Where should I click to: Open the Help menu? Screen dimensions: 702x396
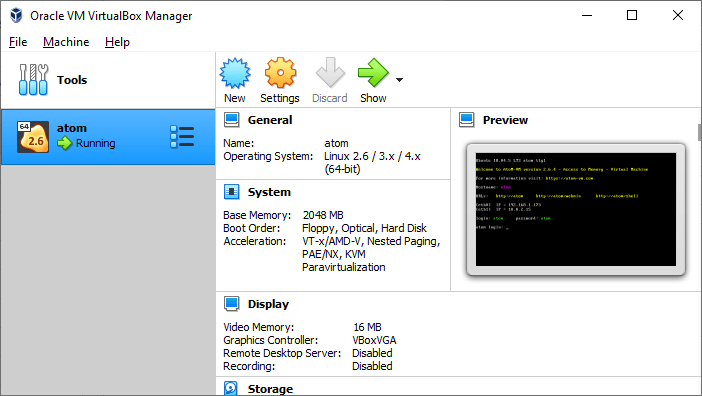click(x=117, y=42)
